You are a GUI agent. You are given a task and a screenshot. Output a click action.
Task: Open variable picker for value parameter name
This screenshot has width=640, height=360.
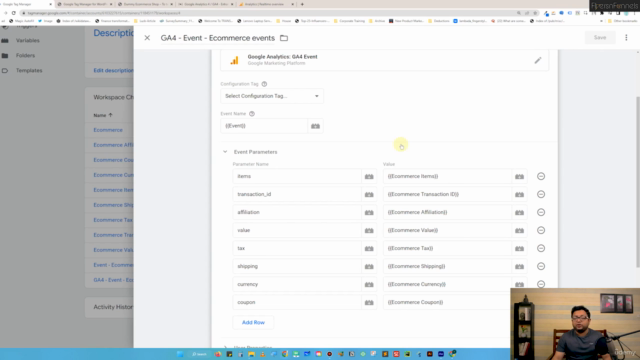[x=369, y=230]
